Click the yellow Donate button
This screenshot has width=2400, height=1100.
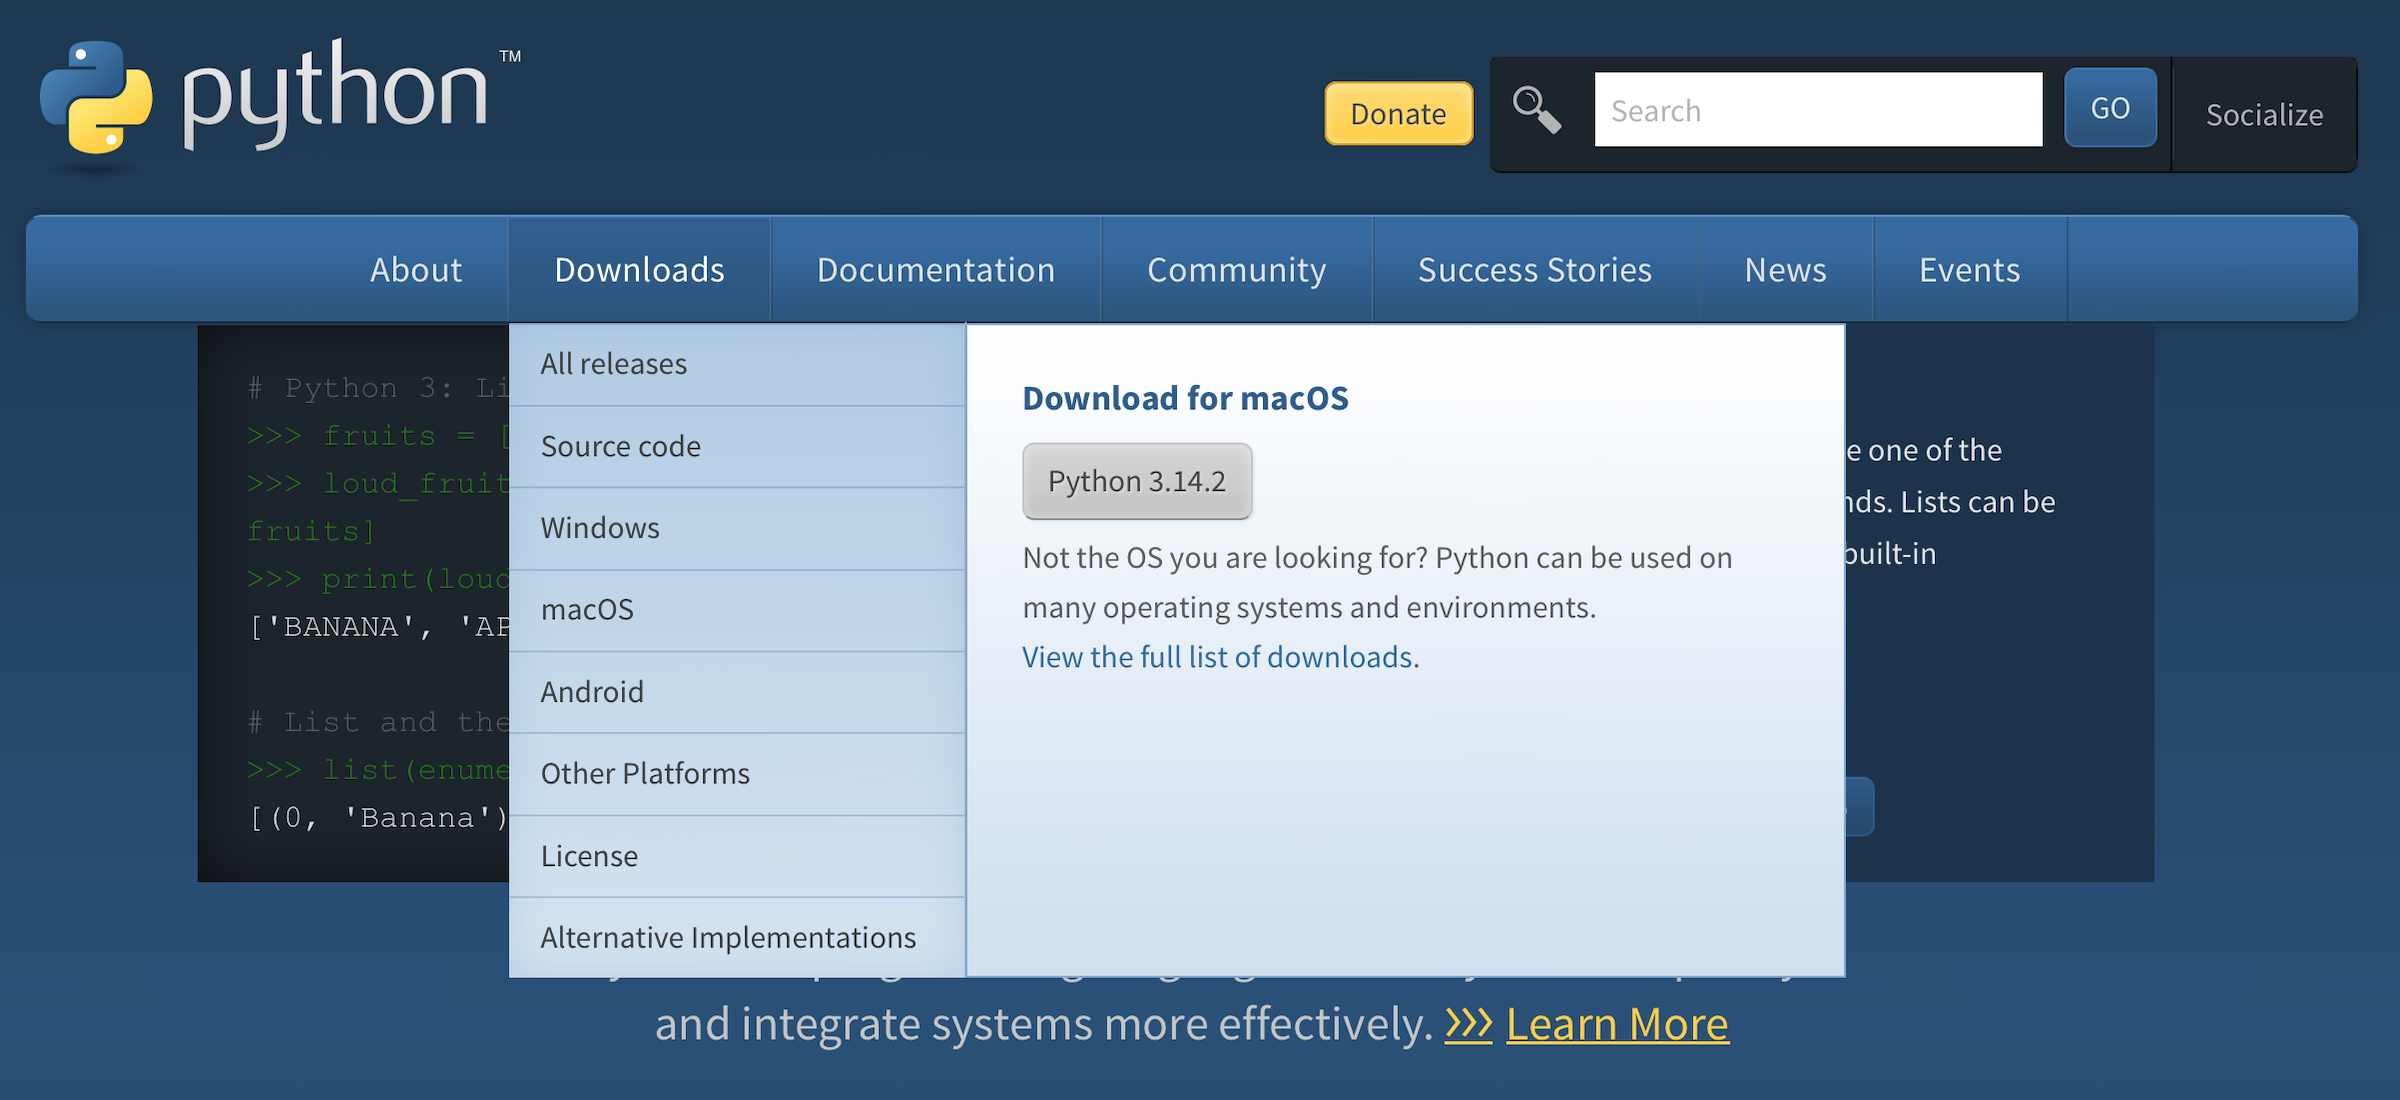1399,113
